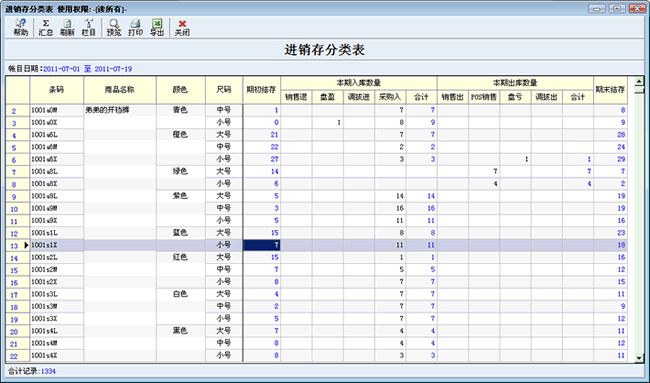Click the 打印 print icon
The height and width of the screenshot is (383, 650).
(136, 27)
